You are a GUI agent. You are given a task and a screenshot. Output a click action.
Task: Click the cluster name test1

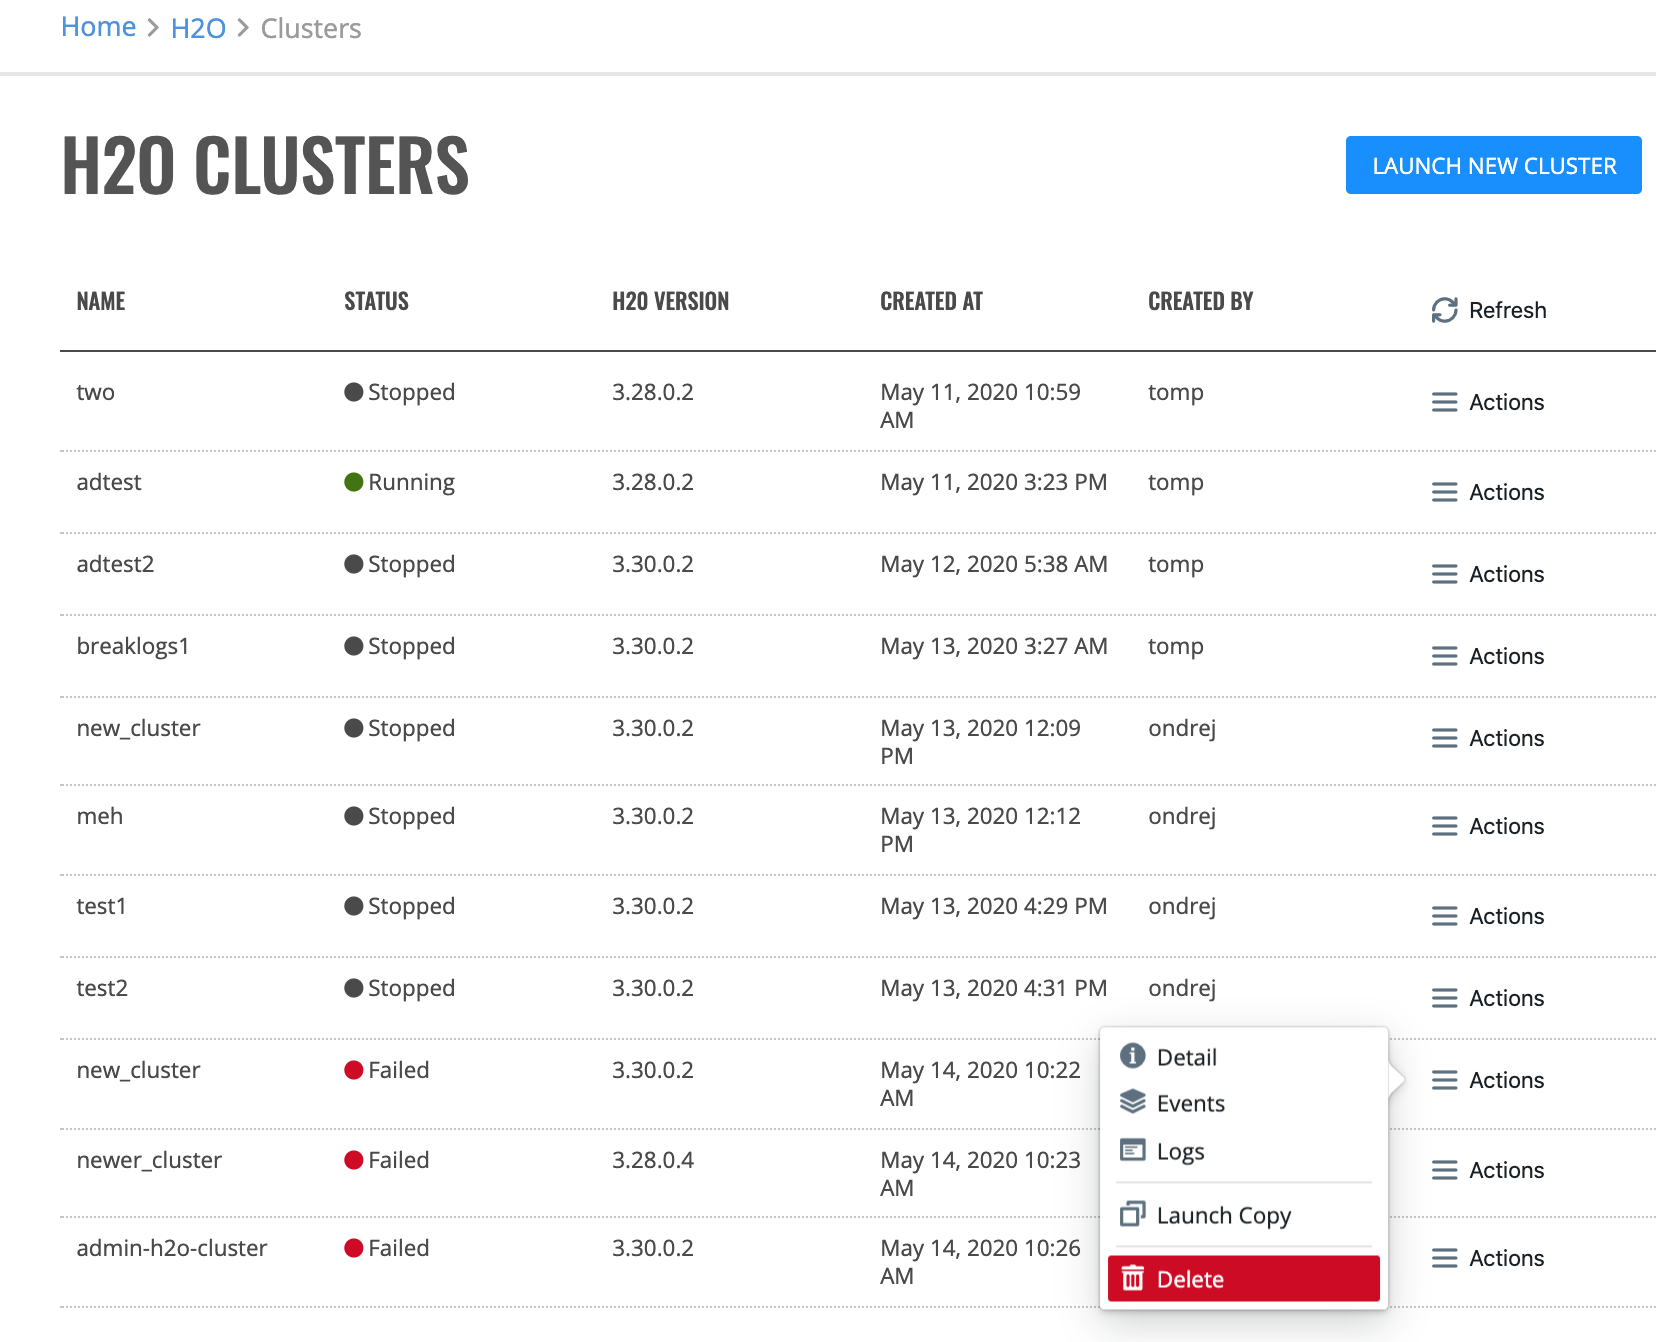coord(102,906)
